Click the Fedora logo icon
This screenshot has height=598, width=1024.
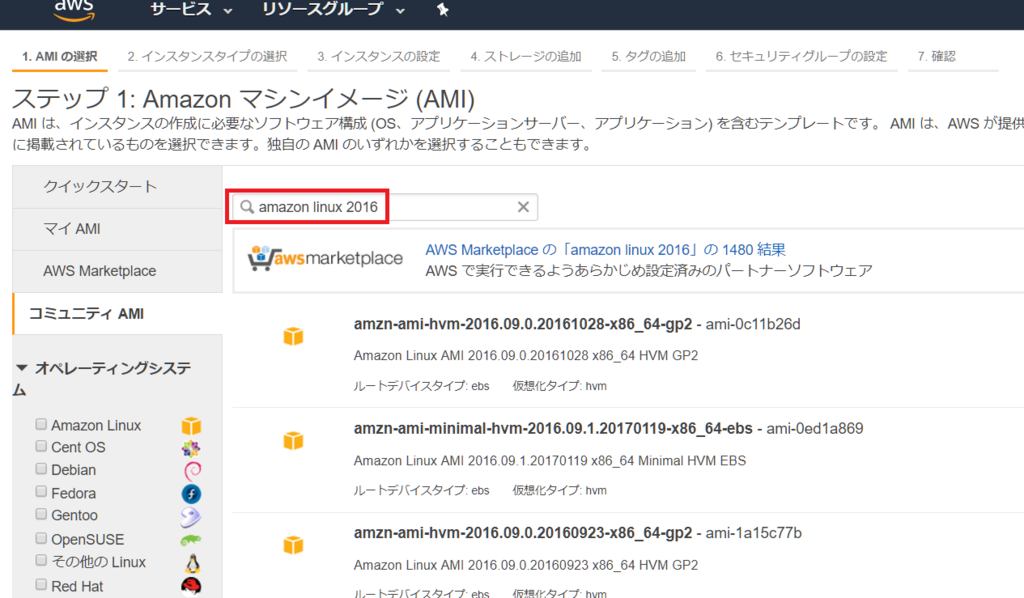(x=191, y=494)
